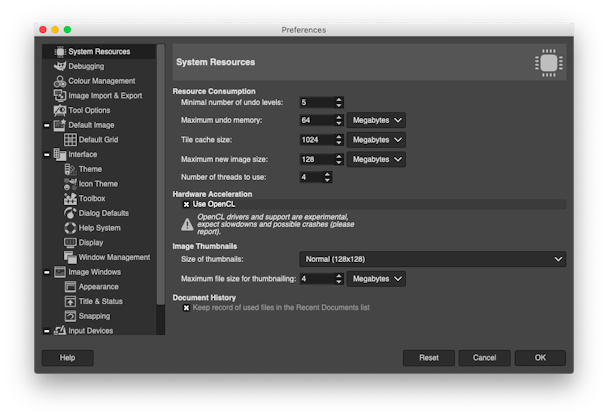
Task: Collapse the Default Image tree branch
Action: pyautogui.click(x=47, y=125)
